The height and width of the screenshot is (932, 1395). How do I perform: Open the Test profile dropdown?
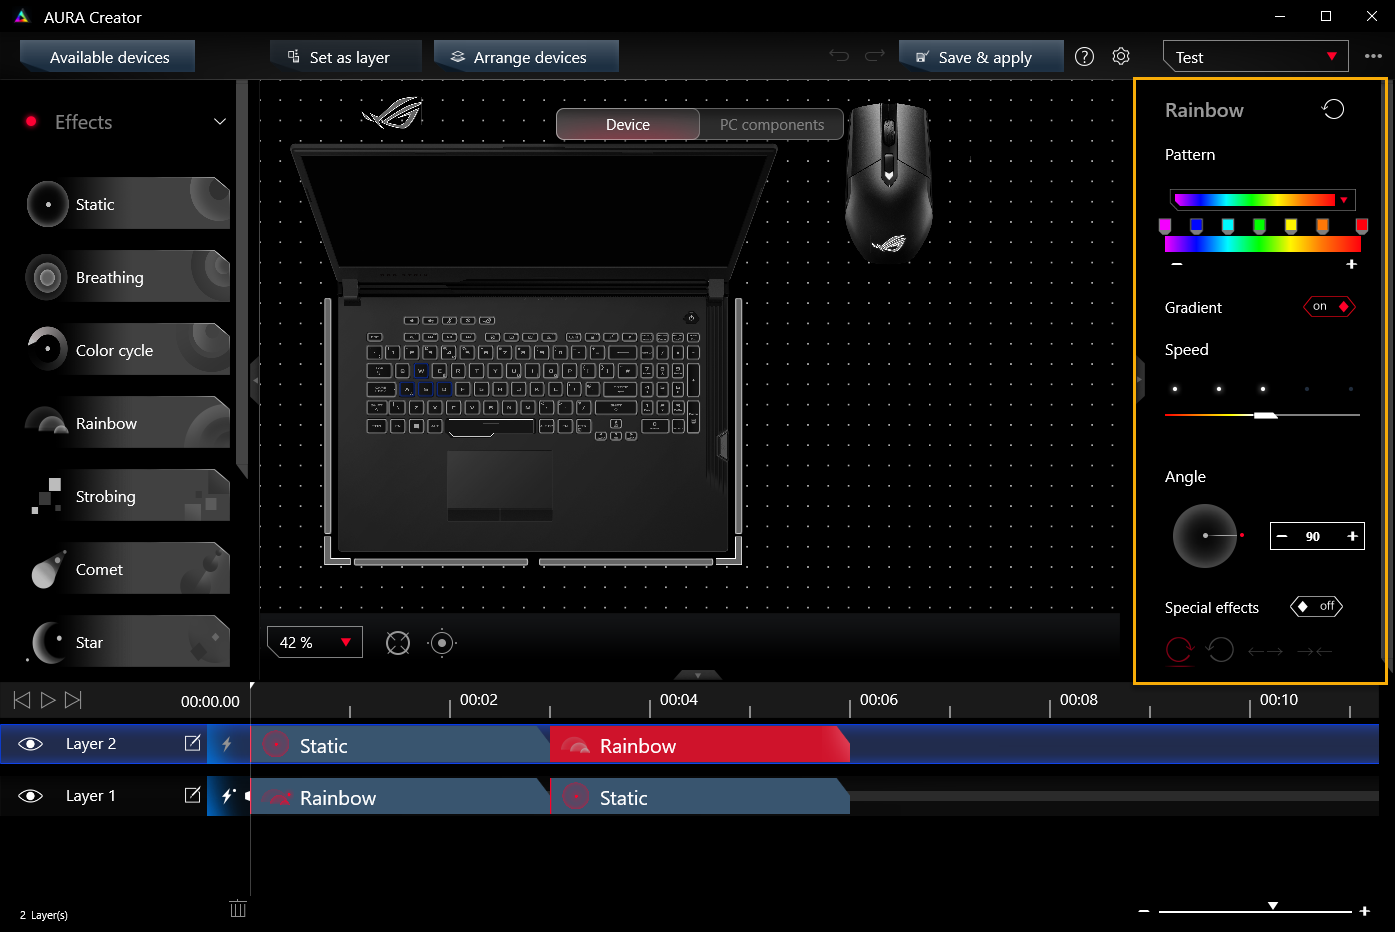click(x=1256, y=57)
